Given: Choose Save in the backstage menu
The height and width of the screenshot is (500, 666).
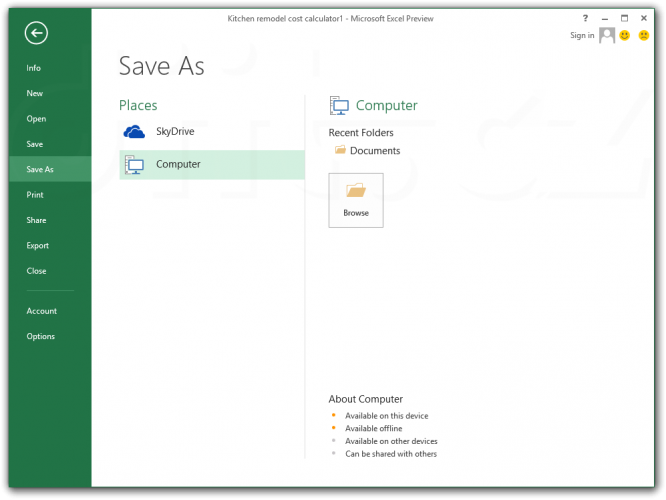Looking at the screenshot, I should click(x=34, y=144).
